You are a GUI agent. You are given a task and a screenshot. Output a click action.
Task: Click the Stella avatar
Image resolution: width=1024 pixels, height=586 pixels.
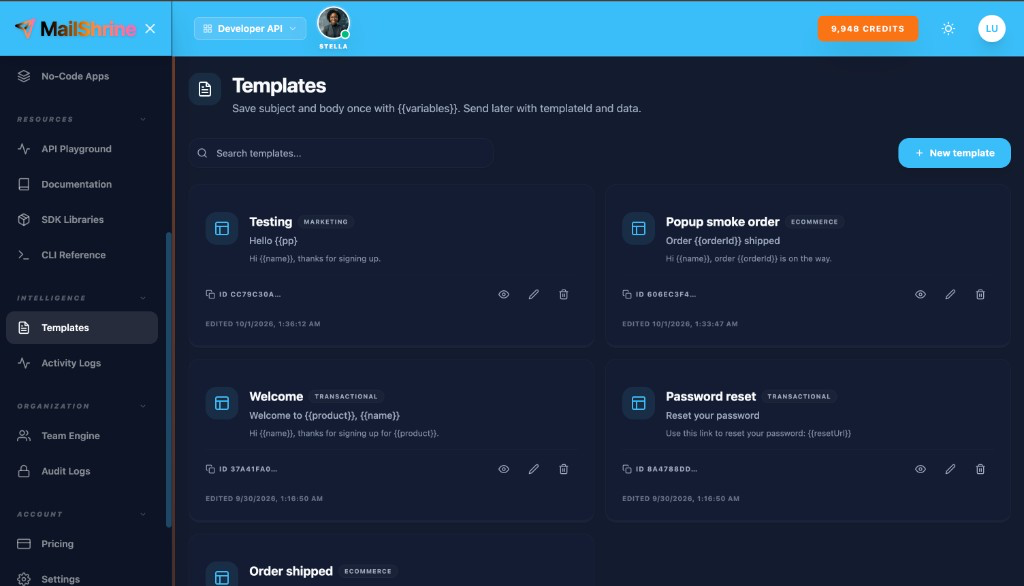(333, 24)
